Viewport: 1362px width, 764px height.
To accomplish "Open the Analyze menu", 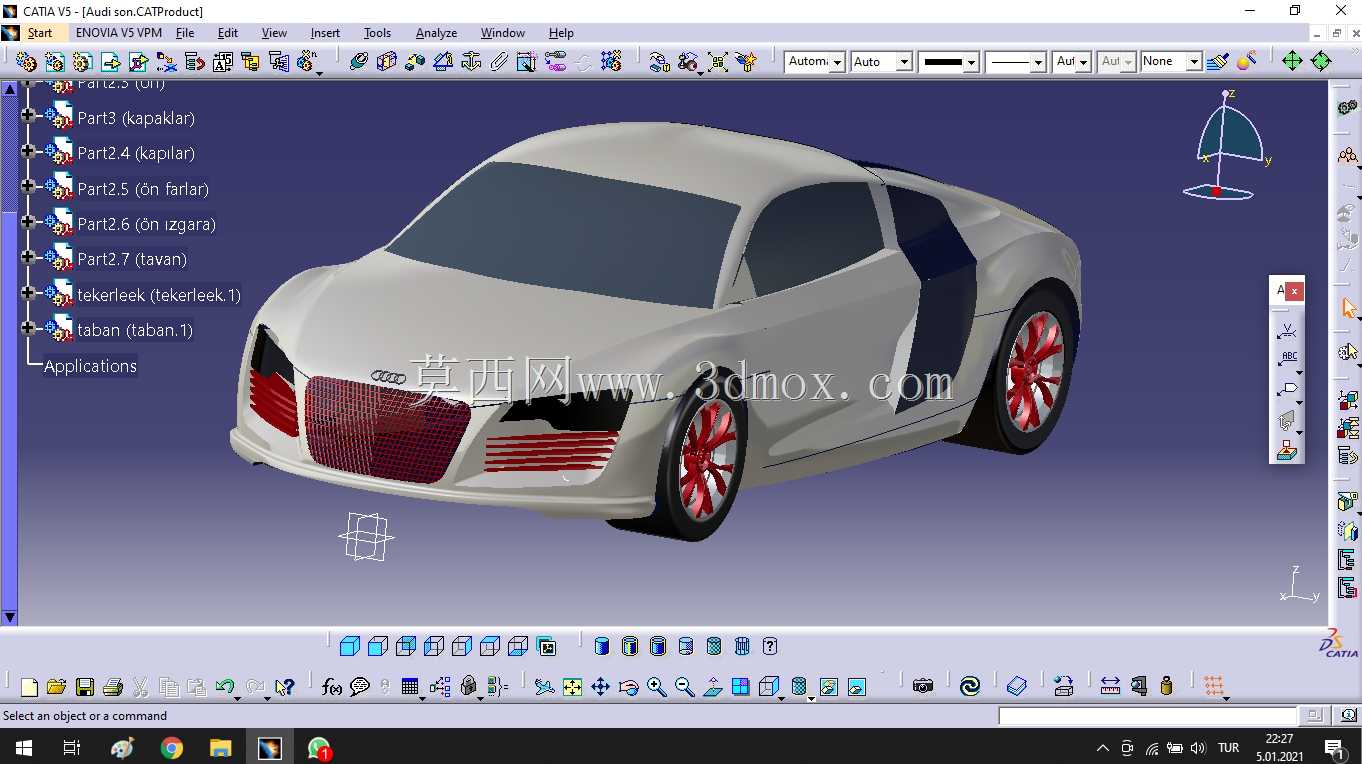I will coord(436,33).
